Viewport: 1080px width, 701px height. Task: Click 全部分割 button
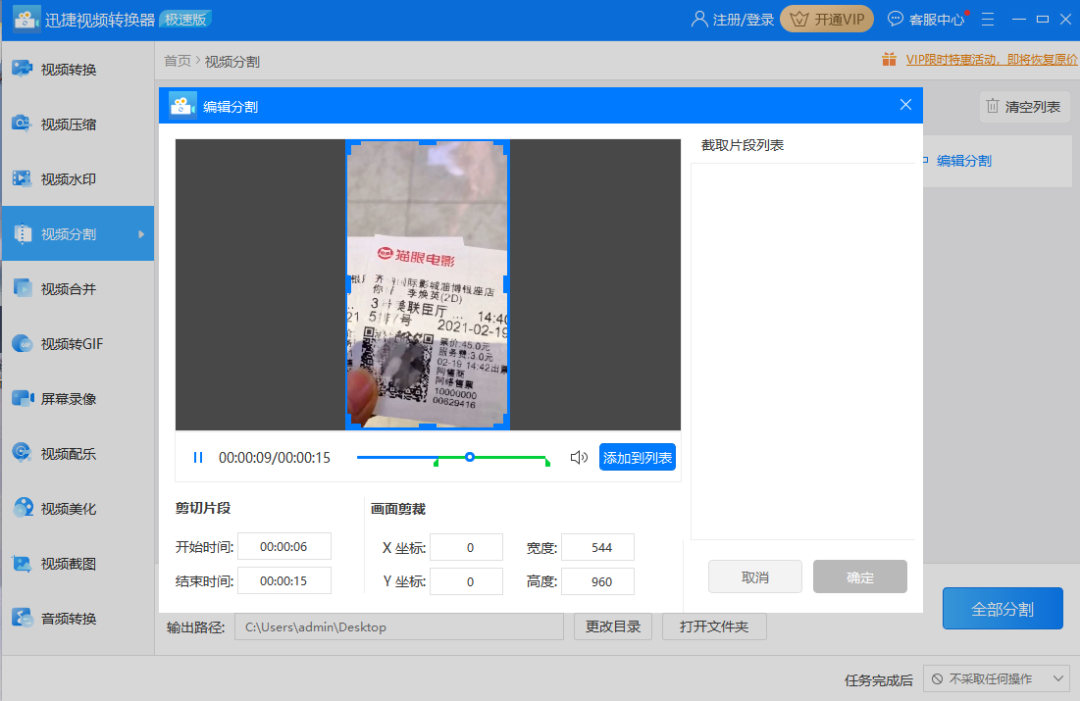point(1002,609)
